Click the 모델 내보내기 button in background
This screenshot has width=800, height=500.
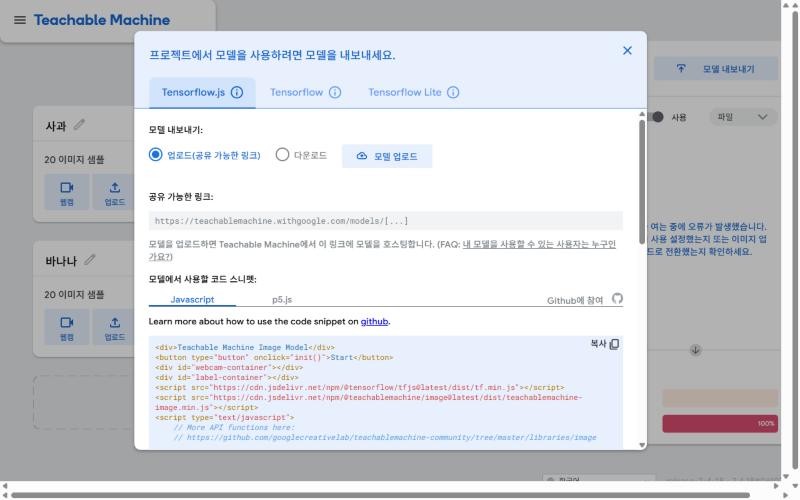(x=716, y=68)
